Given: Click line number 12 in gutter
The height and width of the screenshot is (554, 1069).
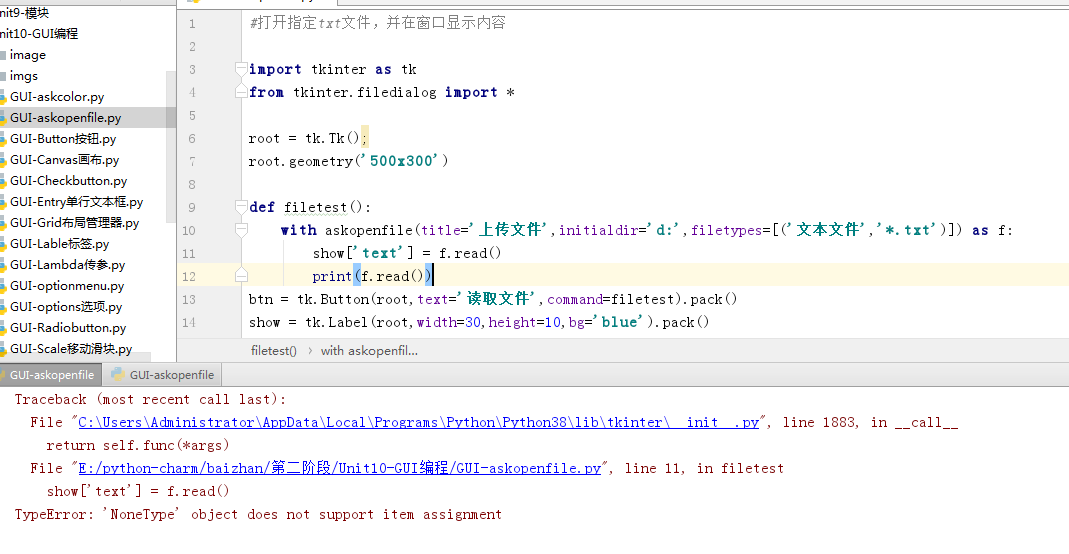Looking at the screenshot, I should [189, 277].
